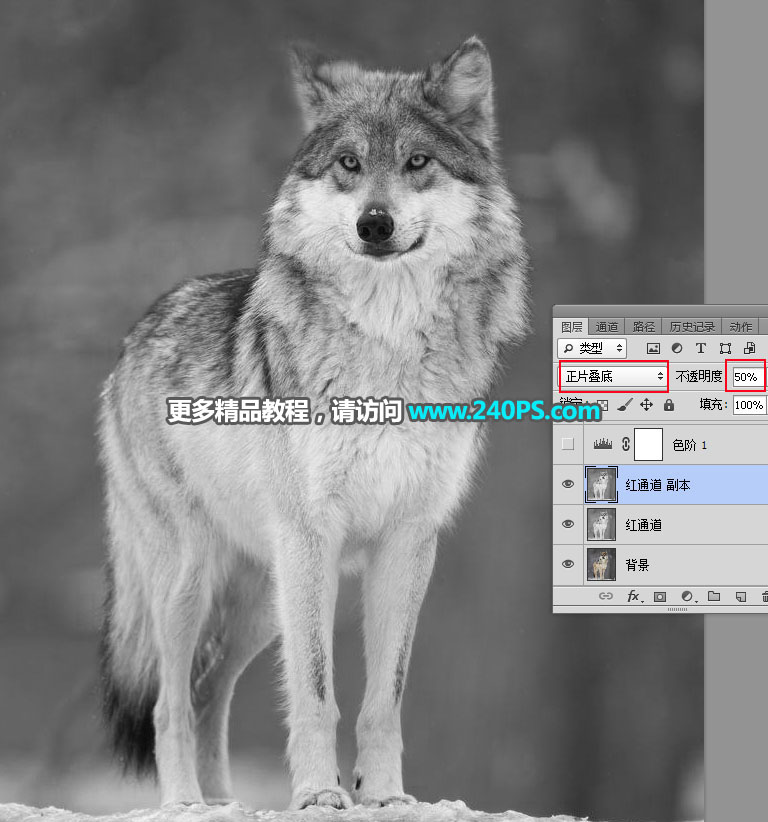768x822 pixels.
Task: Click the lock all padlock icon
Action: 669,405
